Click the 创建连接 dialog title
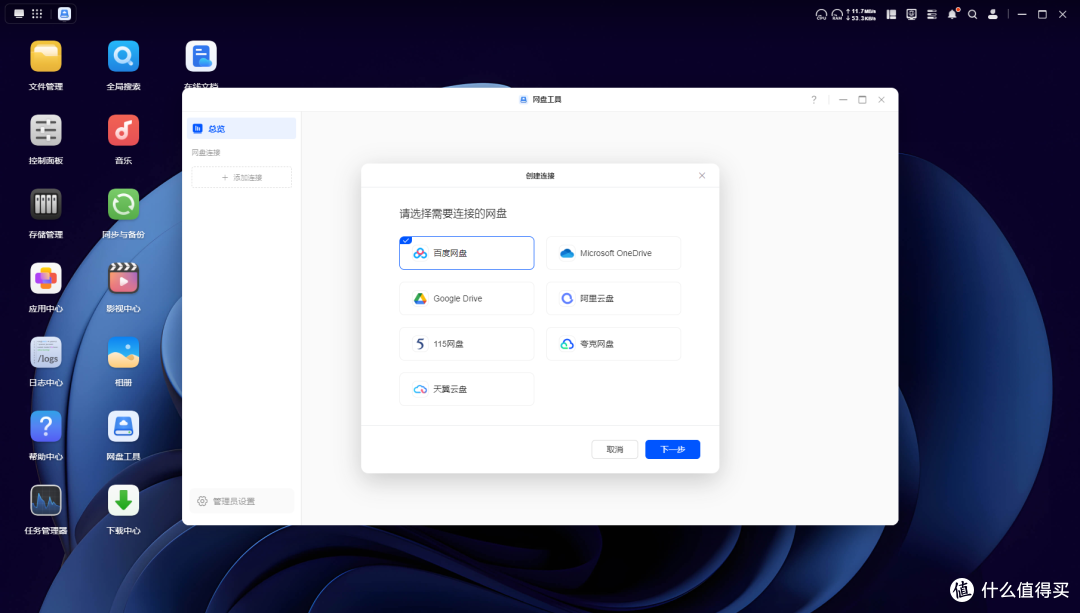 tap(540, 176)
